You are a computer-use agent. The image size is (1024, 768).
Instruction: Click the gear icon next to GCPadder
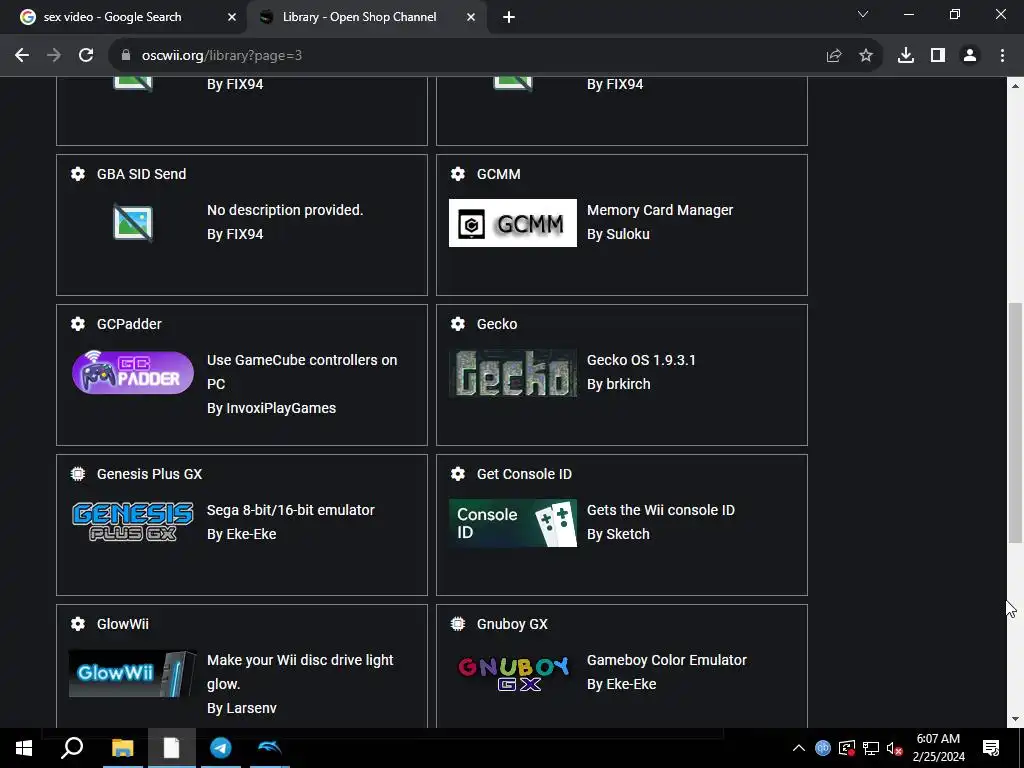coord(78,324)
